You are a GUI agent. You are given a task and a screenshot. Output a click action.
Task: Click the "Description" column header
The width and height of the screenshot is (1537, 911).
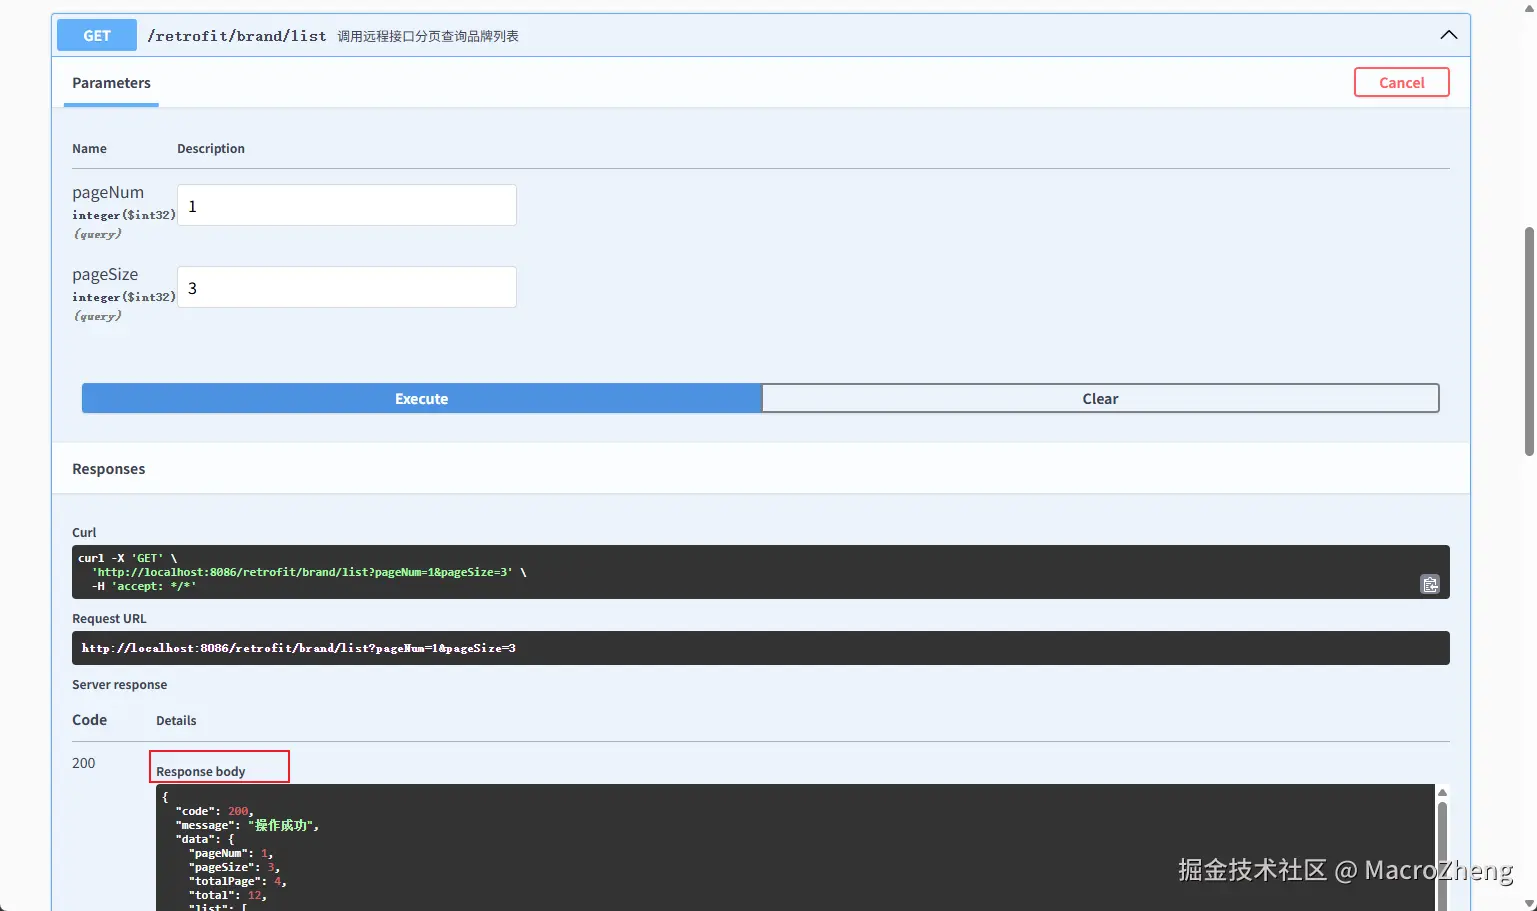[211, 148]
